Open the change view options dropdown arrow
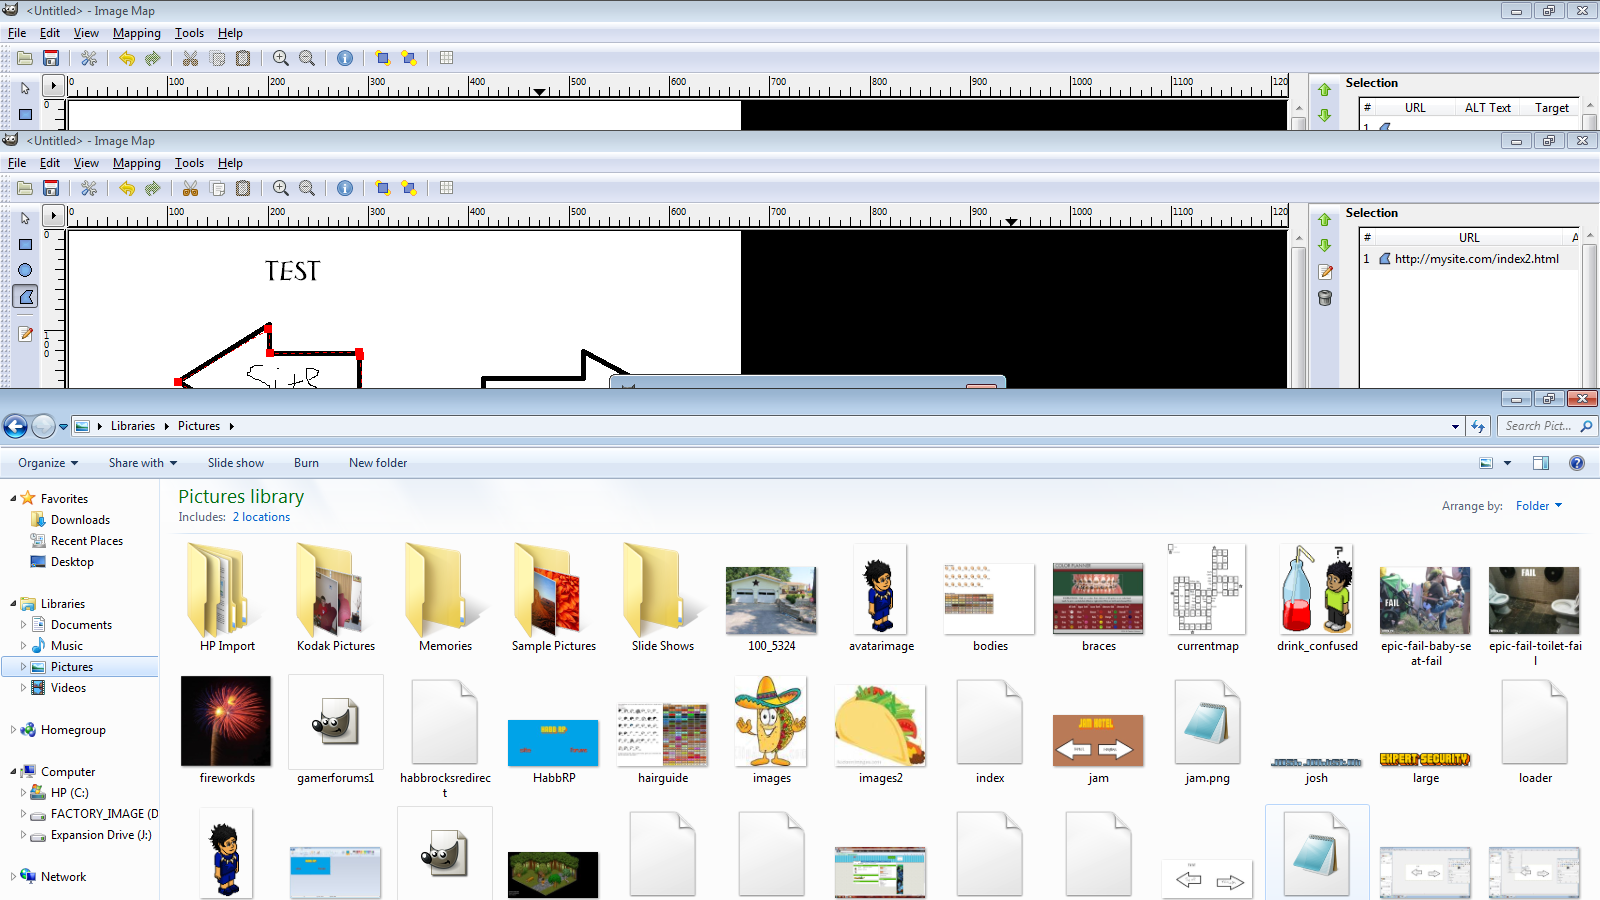 [x=1507, y=463]
